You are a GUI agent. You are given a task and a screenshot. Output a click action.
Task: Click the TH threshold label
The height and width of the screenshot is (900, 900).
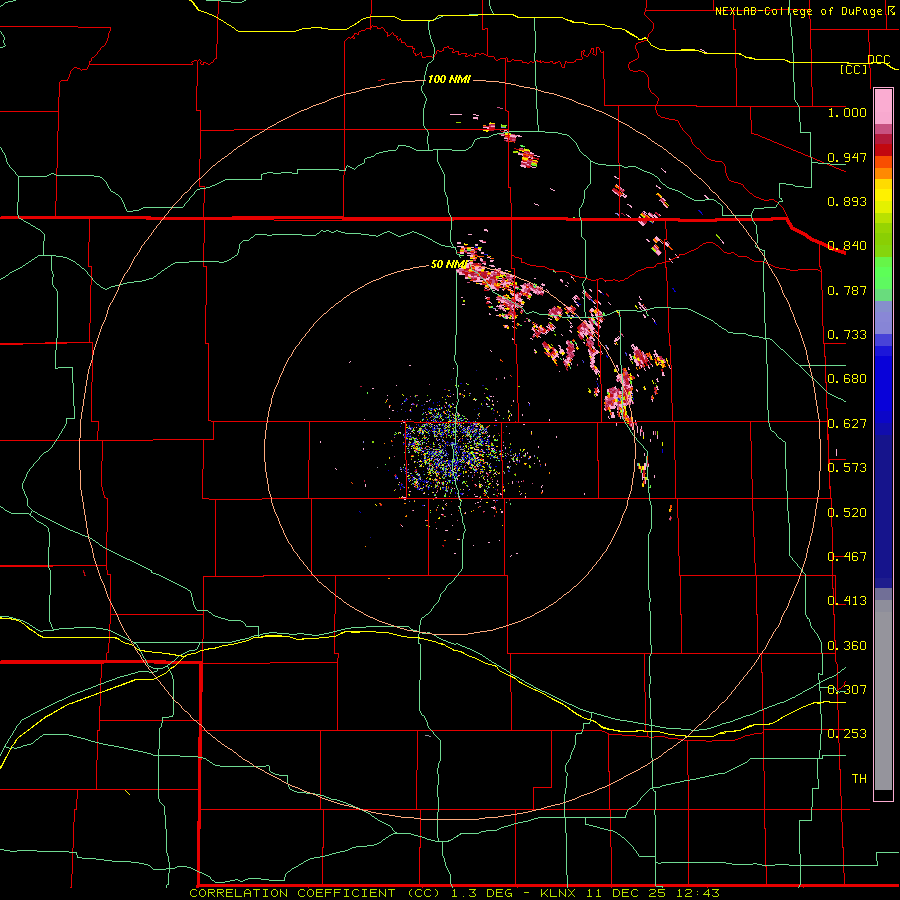point(859,779)
